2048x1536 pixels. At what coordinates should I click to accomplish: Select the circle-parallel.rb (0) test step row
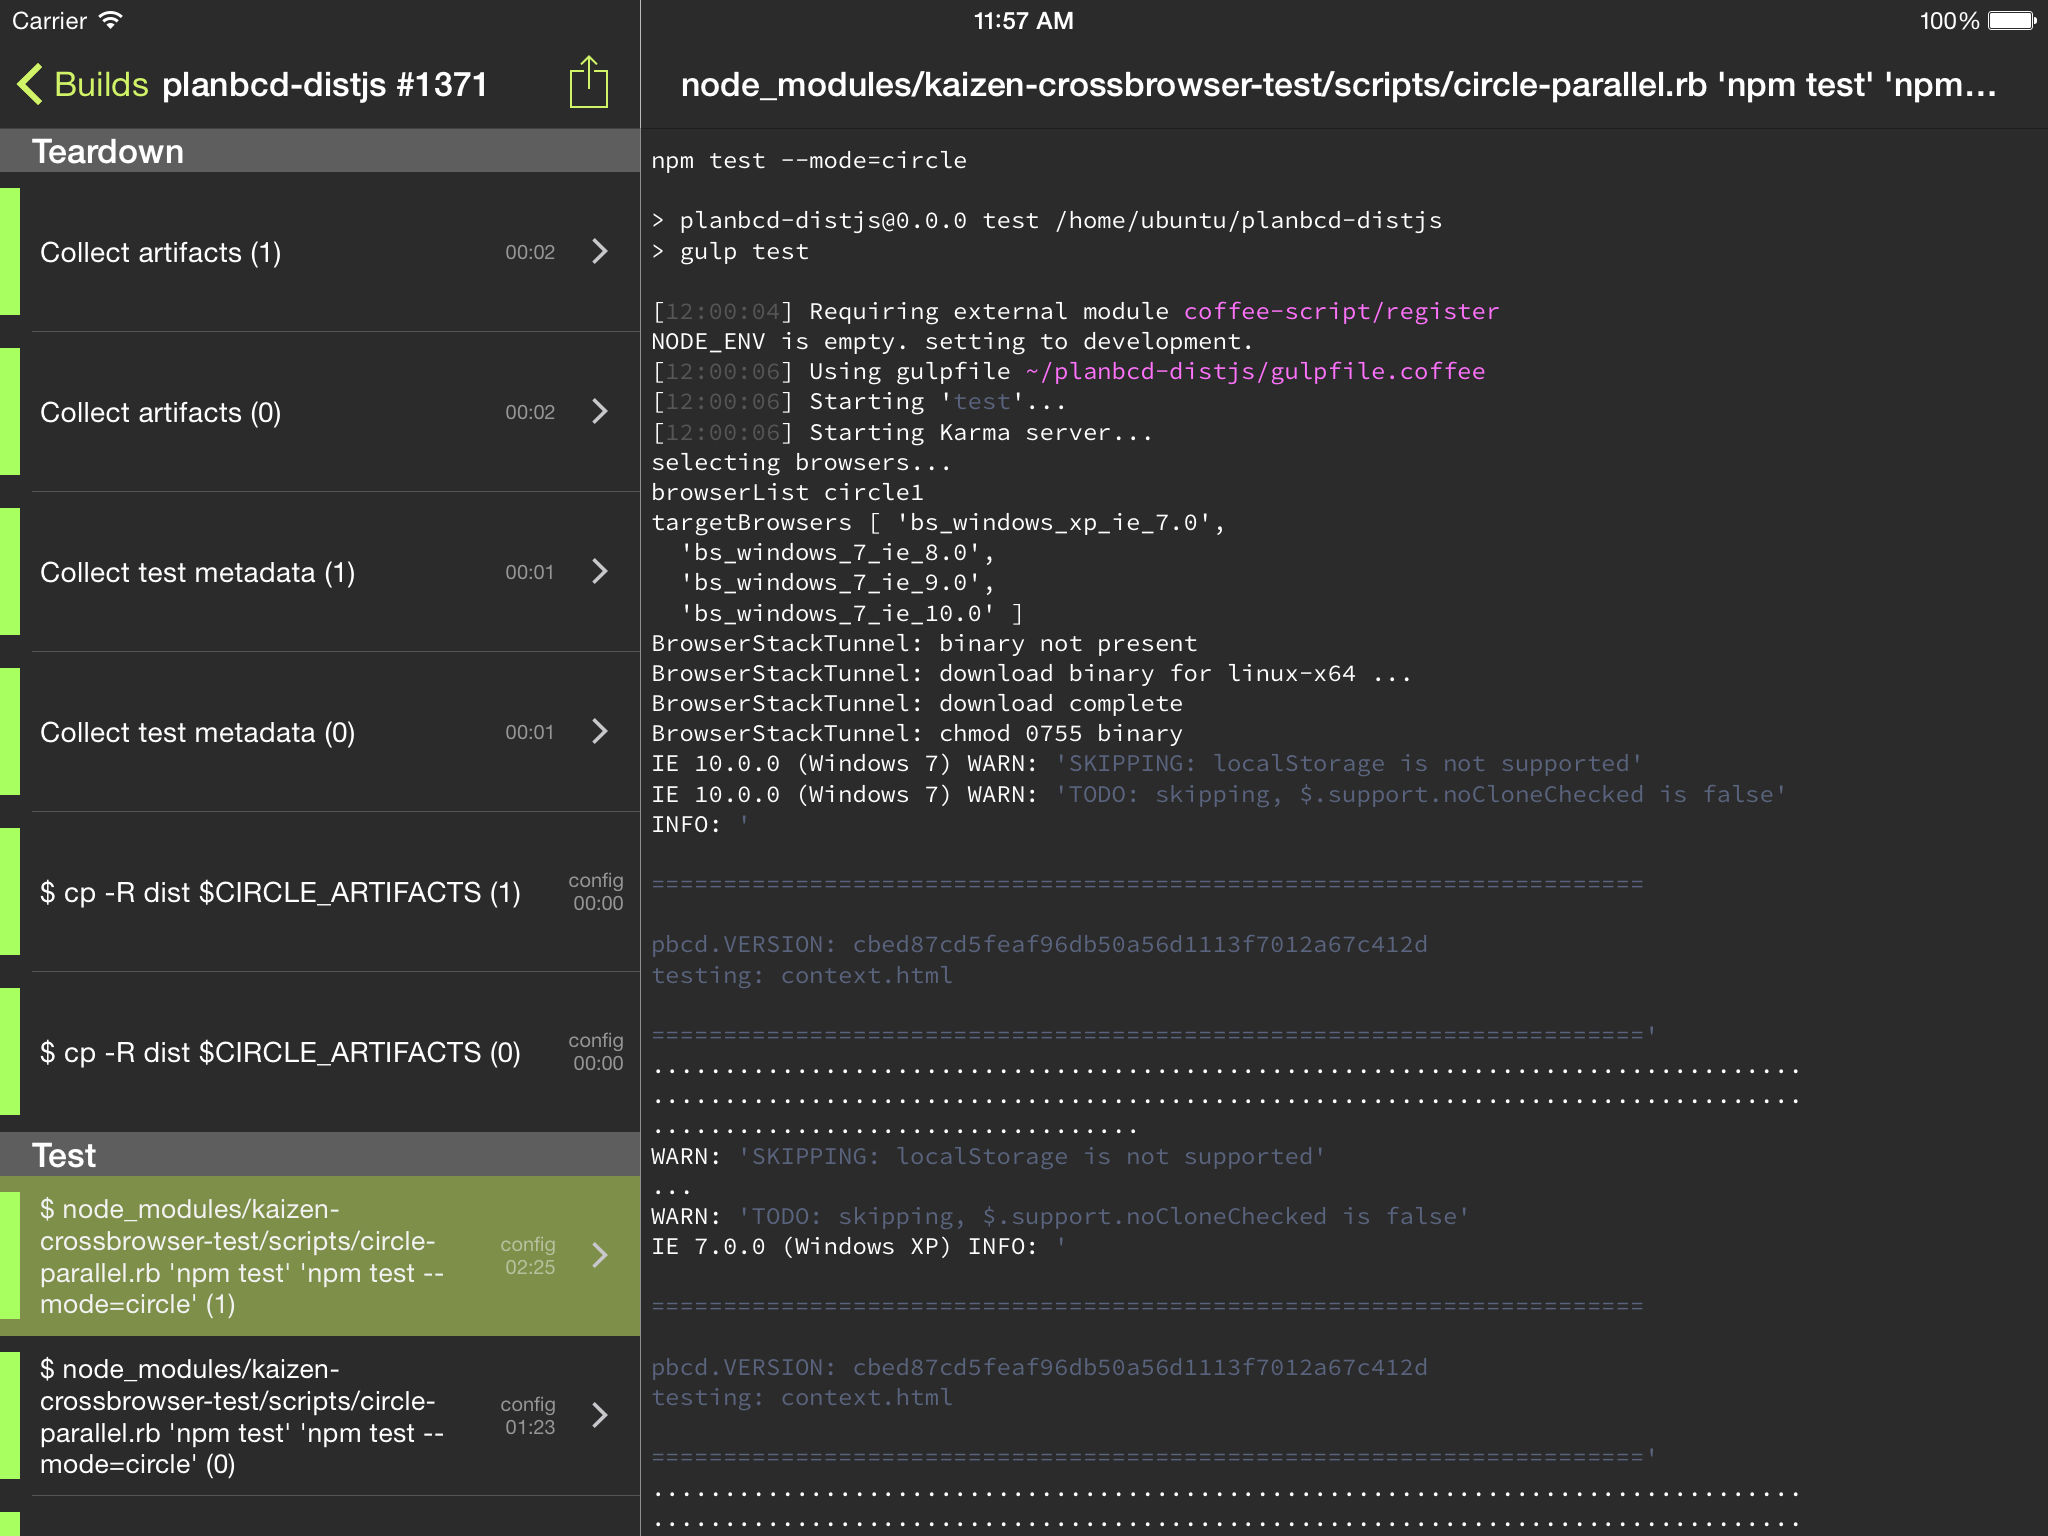click(x=240, y=1416)
